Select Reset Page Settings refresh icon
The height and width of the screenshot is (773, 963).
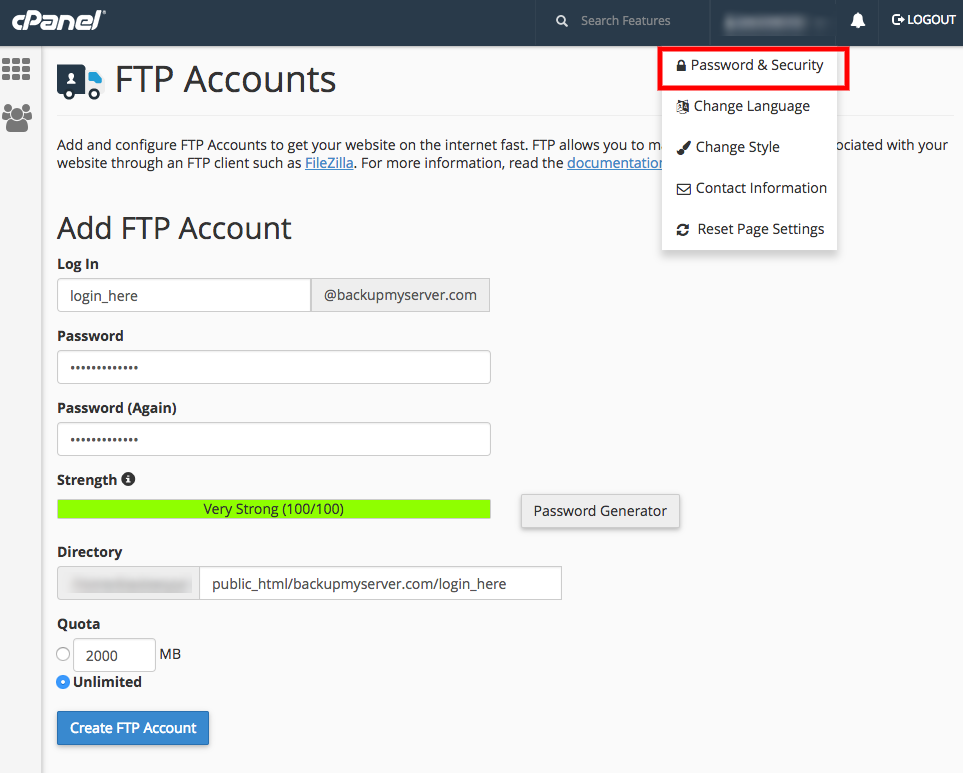click(x=682, y=229)
